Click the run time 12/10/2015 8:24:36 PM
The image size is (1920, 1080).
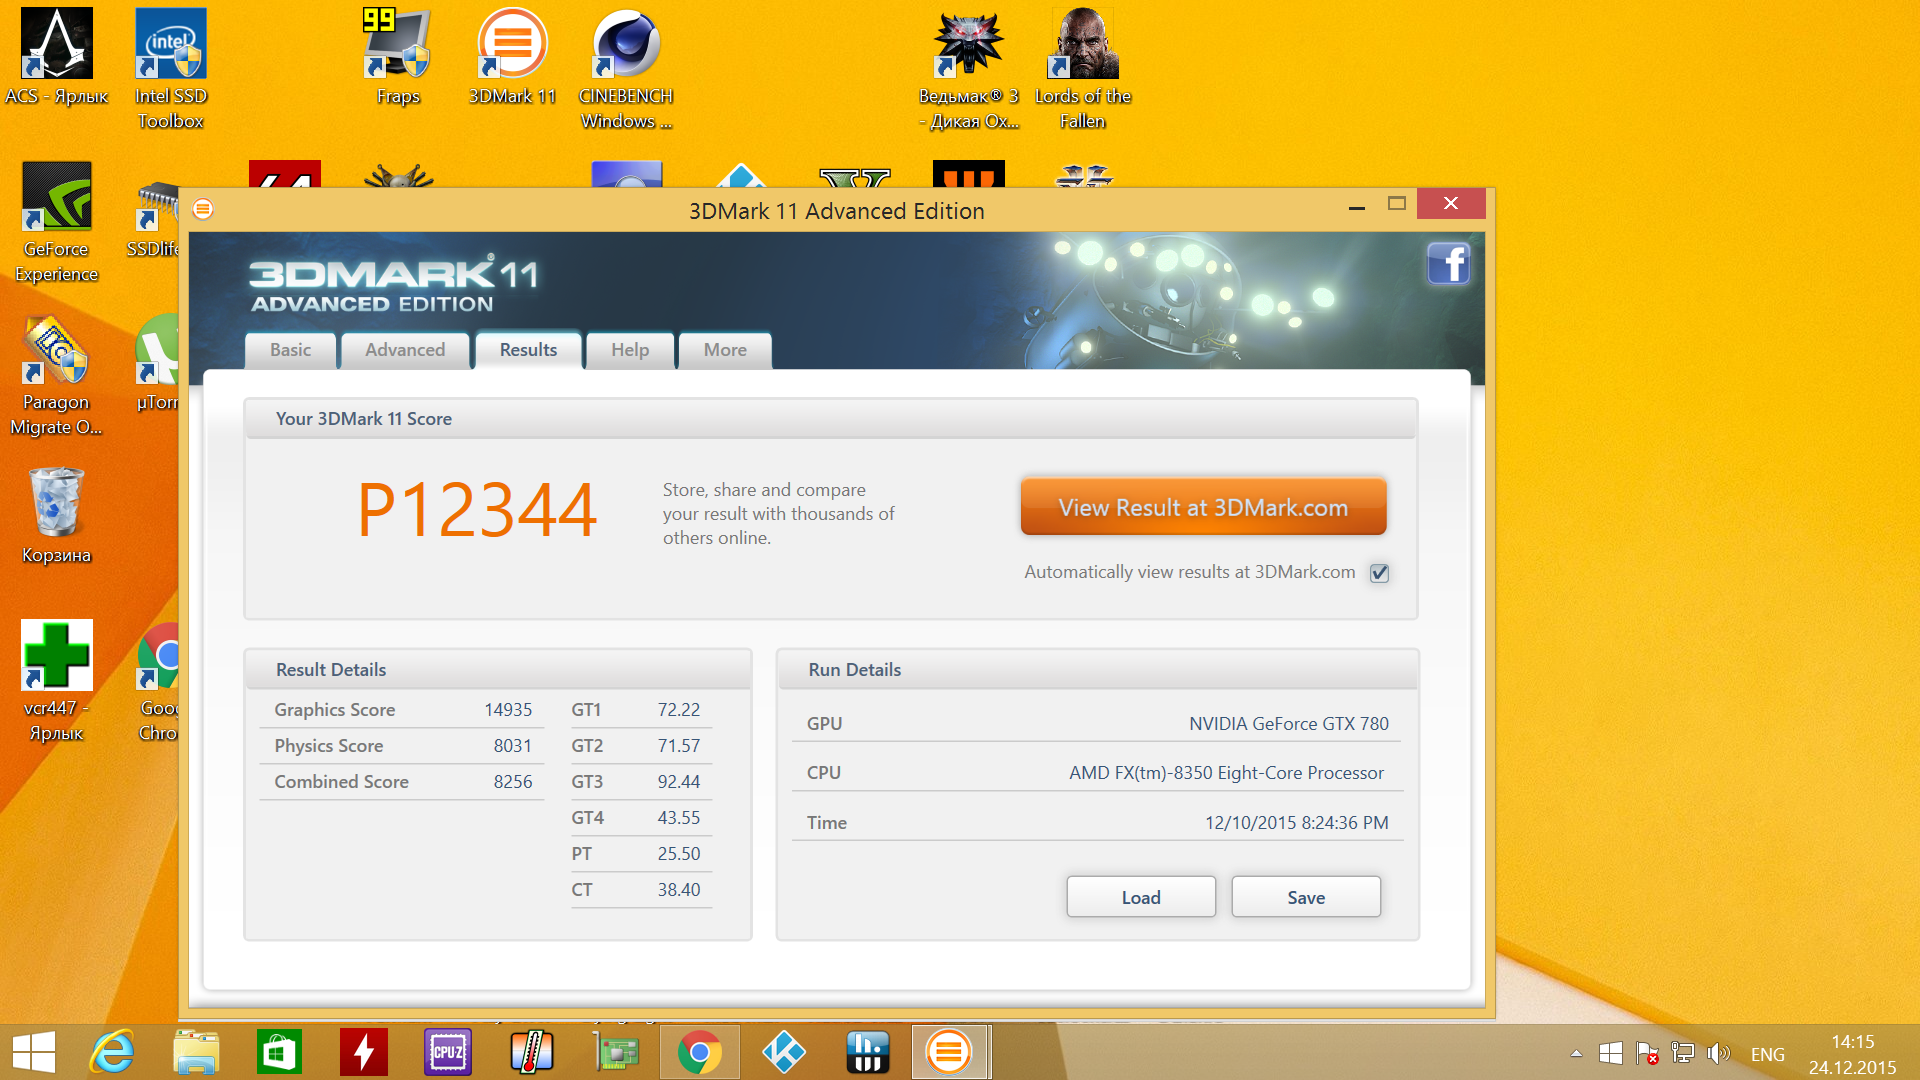point(1297,823)
